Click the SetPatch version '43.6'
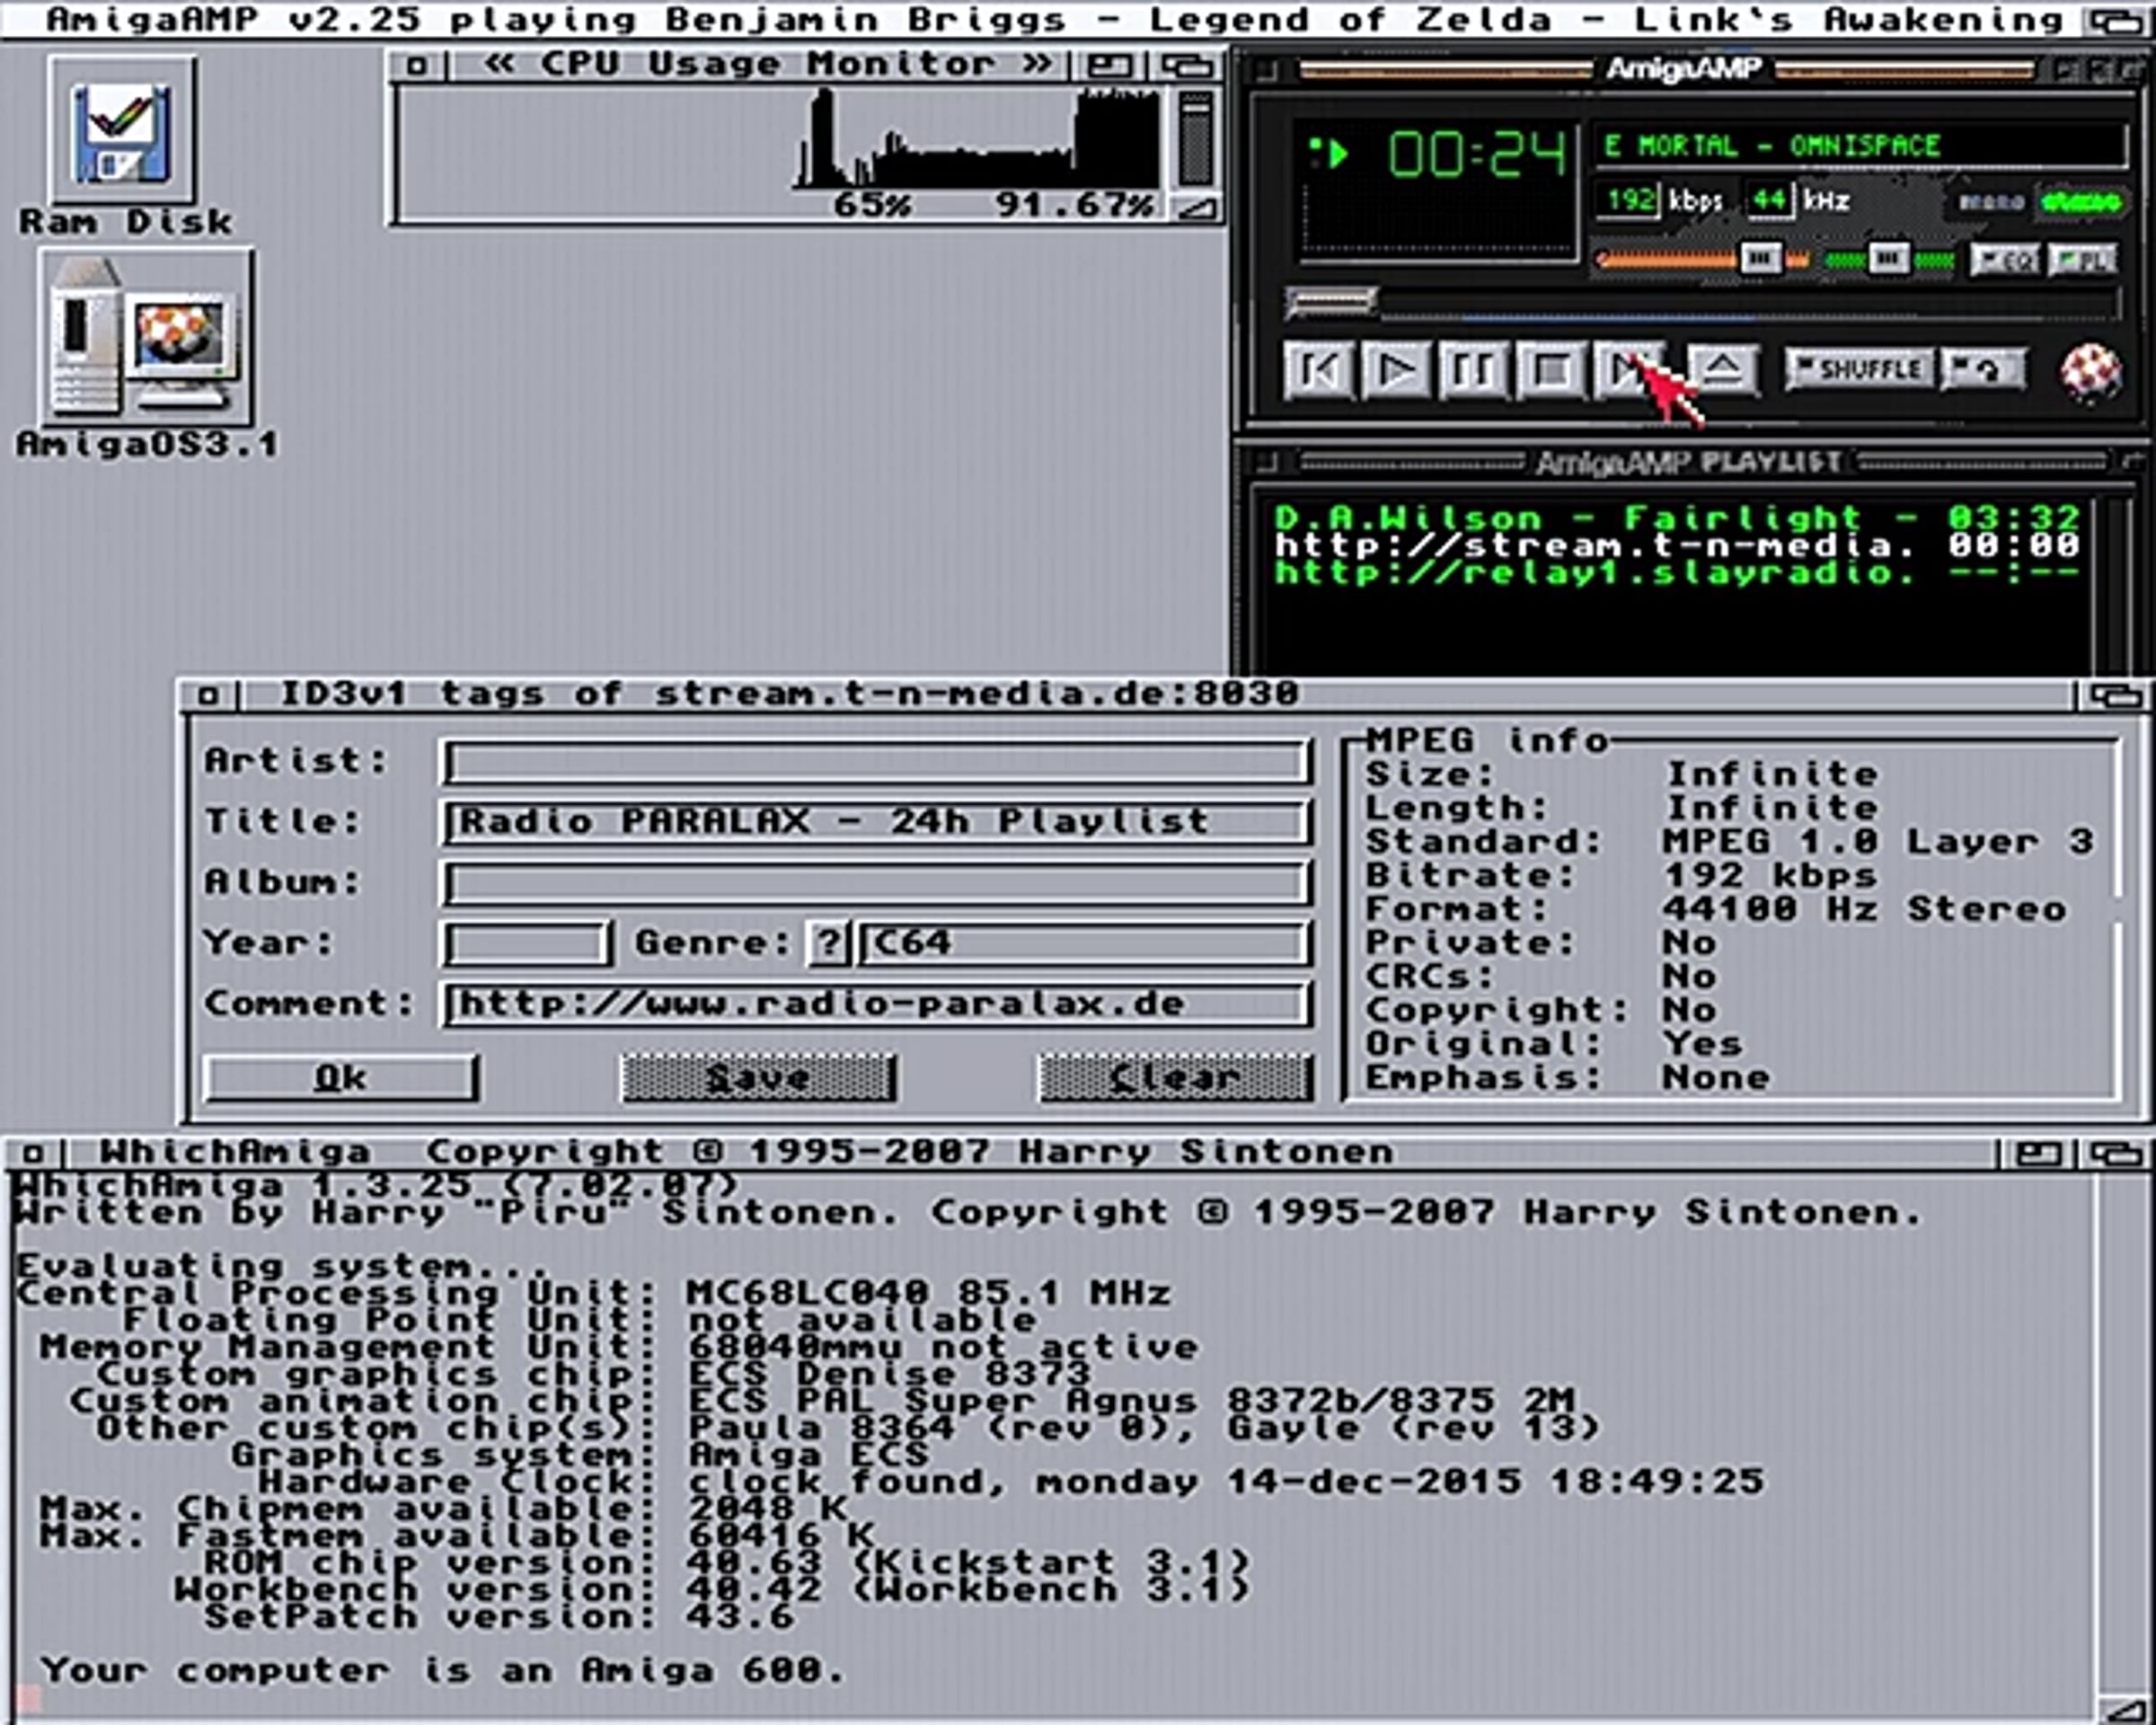 [741, 1616]
